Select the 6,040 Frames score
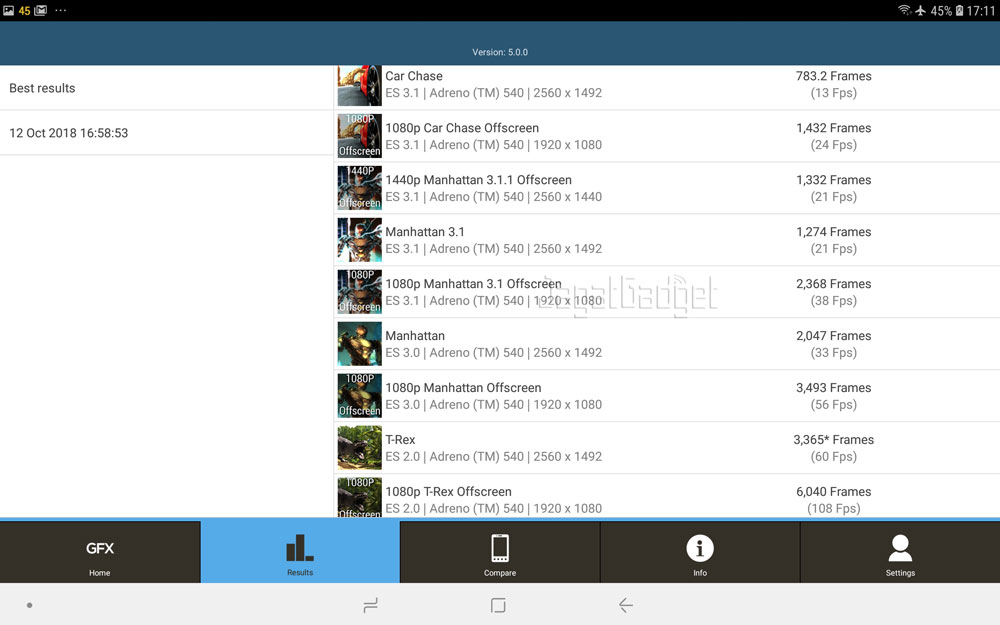The width and height of the screenshot is (1000, 625). tap(834, 492)
